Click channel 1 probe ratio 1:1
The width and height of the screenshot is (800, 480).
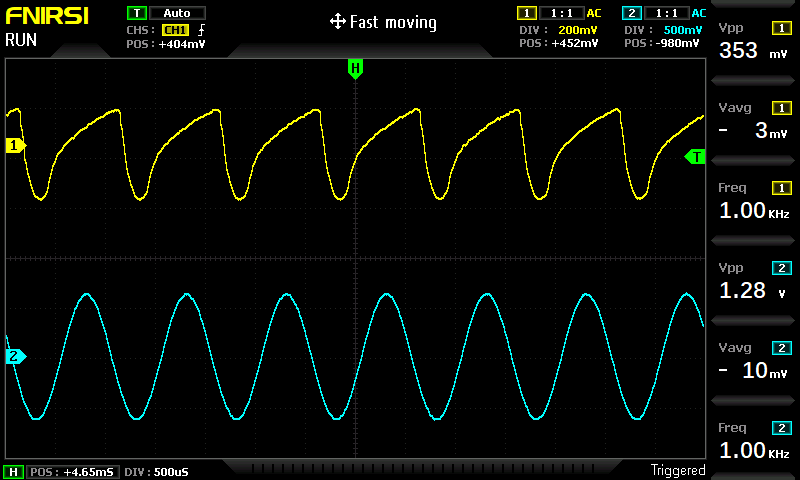click(562, 13)
